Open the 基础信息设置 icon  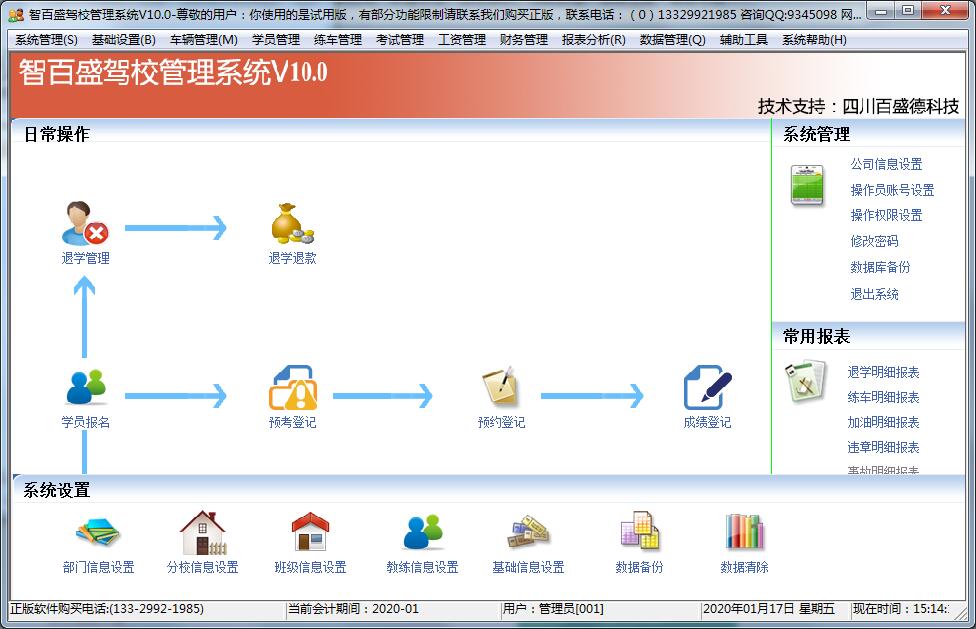pos(528,533)
